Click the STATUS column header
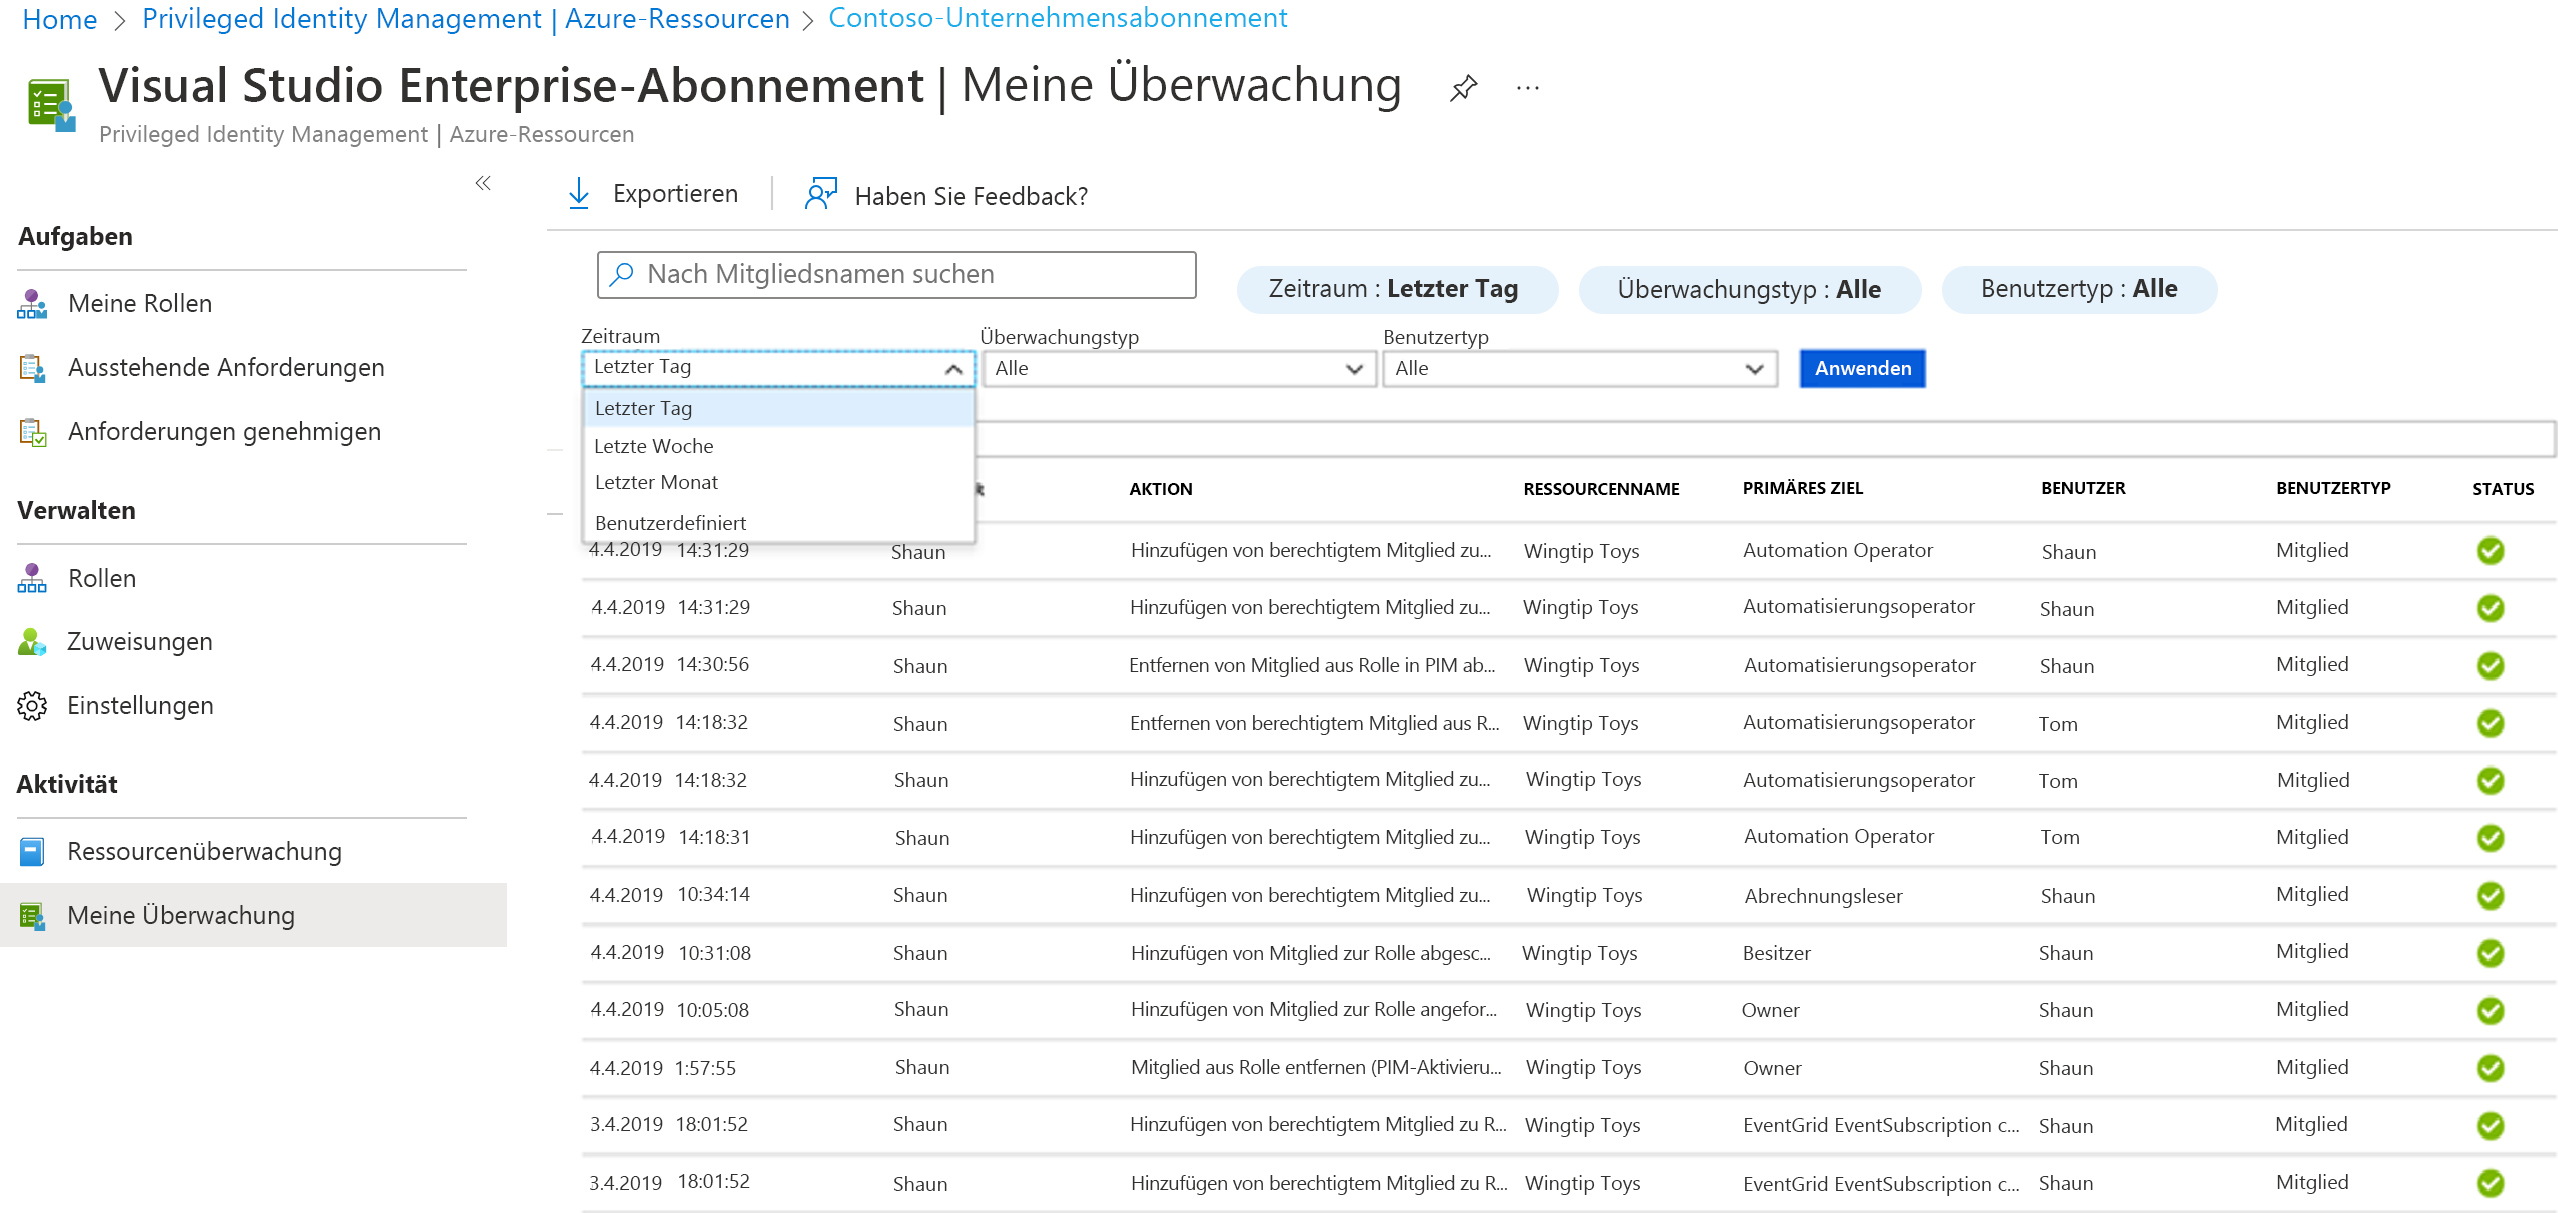 point(2503,489)
